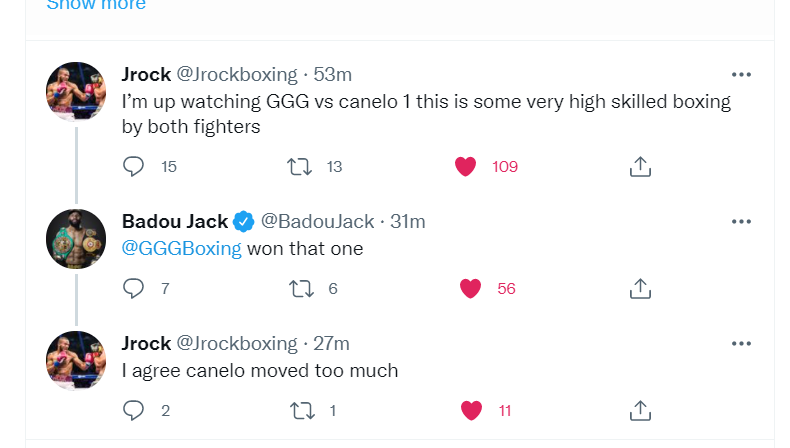The height and width of the screenshot is (448, 790).
Task: Open more options on Badou Jack's tweet
Action: tap(741, 222)
